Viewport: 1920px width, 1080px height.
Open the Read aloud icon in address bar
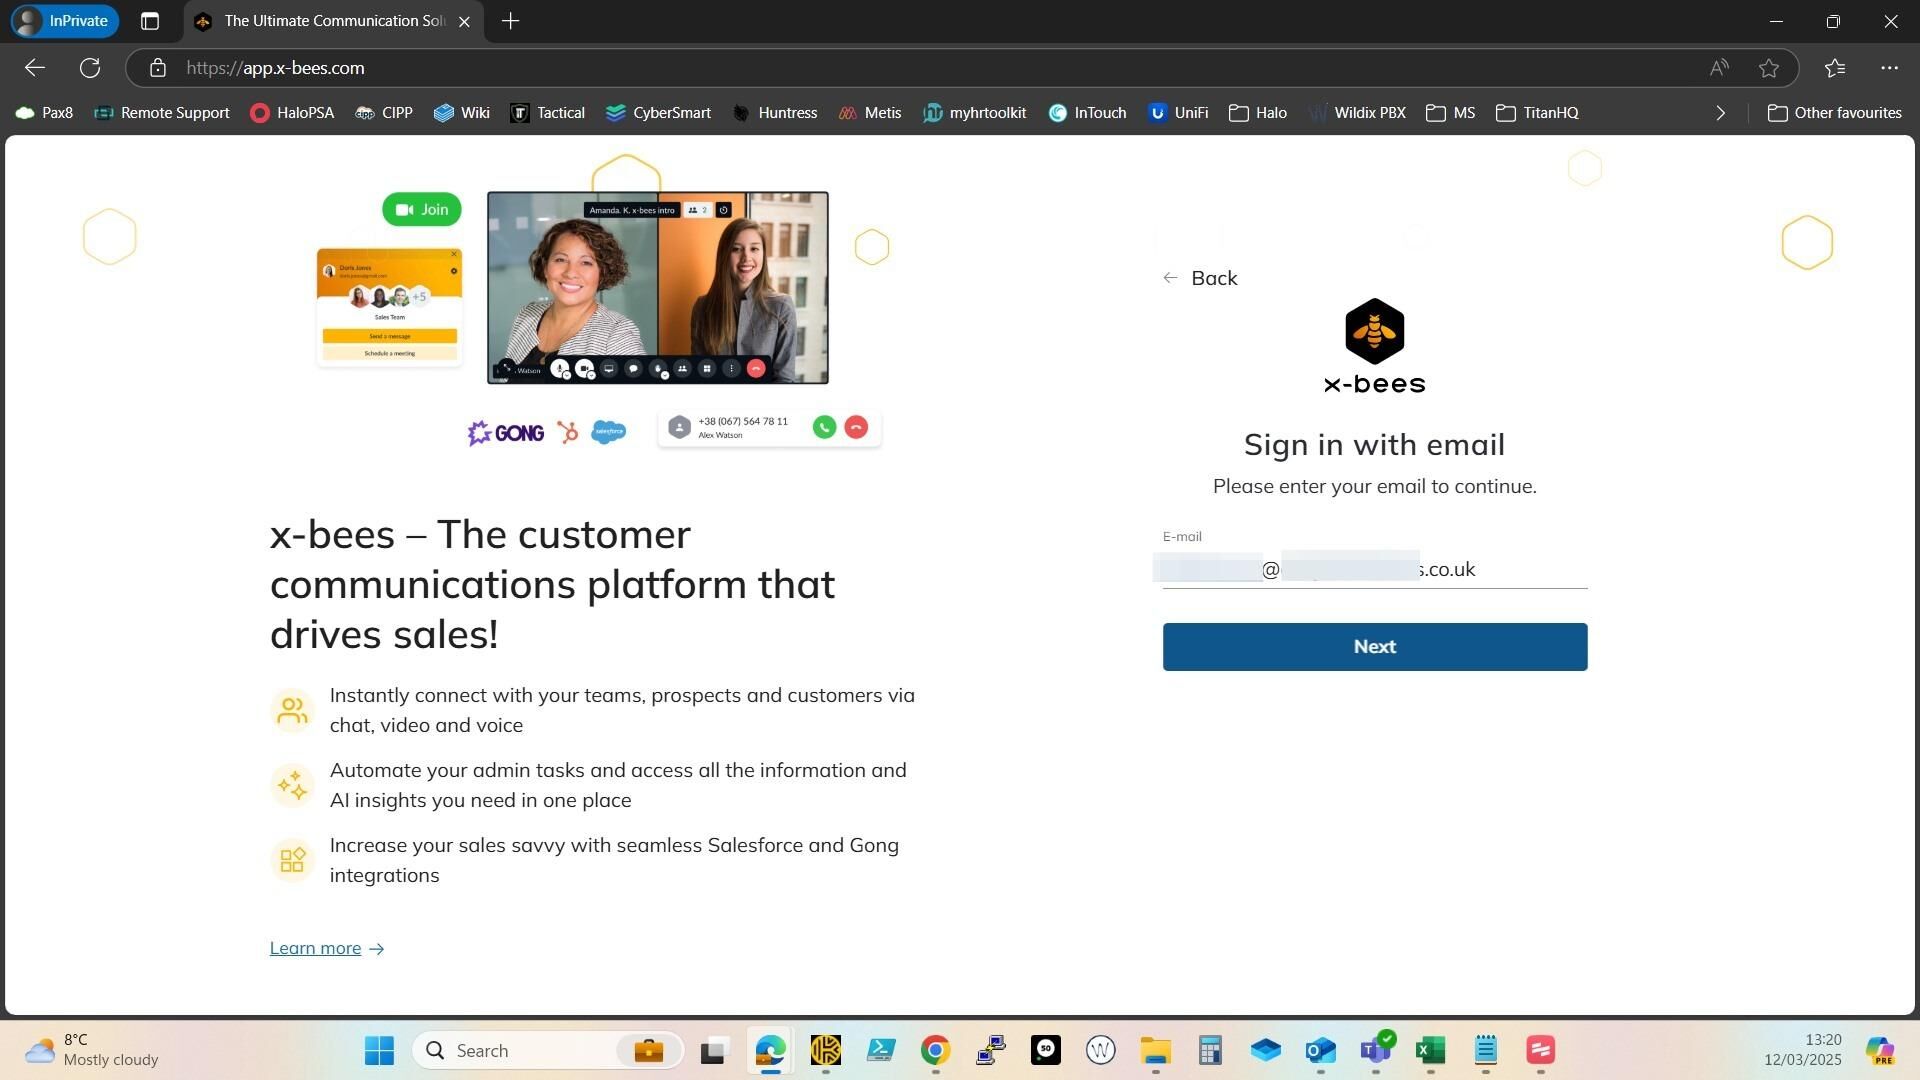[1718, 68]
